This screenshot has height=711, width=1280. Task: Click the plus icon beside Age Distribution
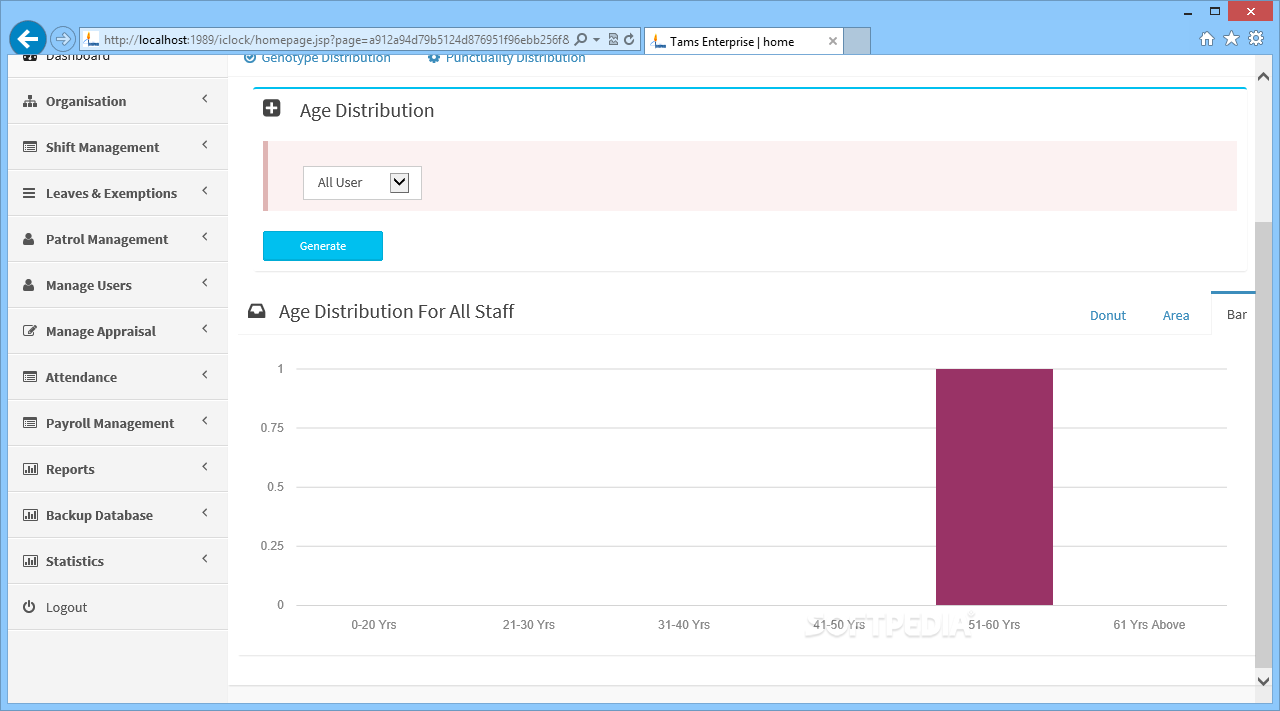(272, 108)
